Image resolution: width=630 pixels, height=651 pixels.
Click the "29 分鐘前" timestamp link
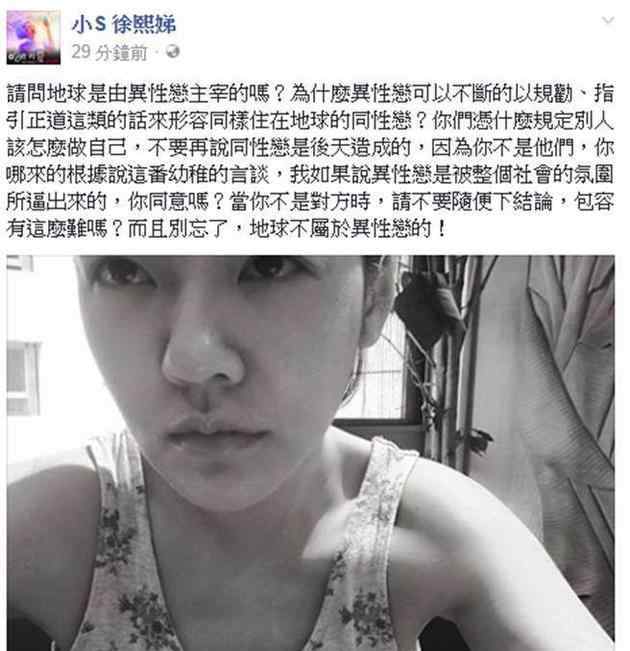point(110,52)
